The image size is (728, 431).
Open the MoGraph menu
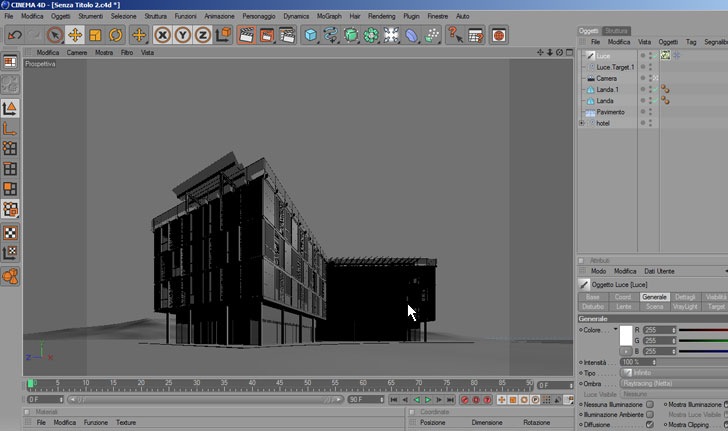click(329, 16)
